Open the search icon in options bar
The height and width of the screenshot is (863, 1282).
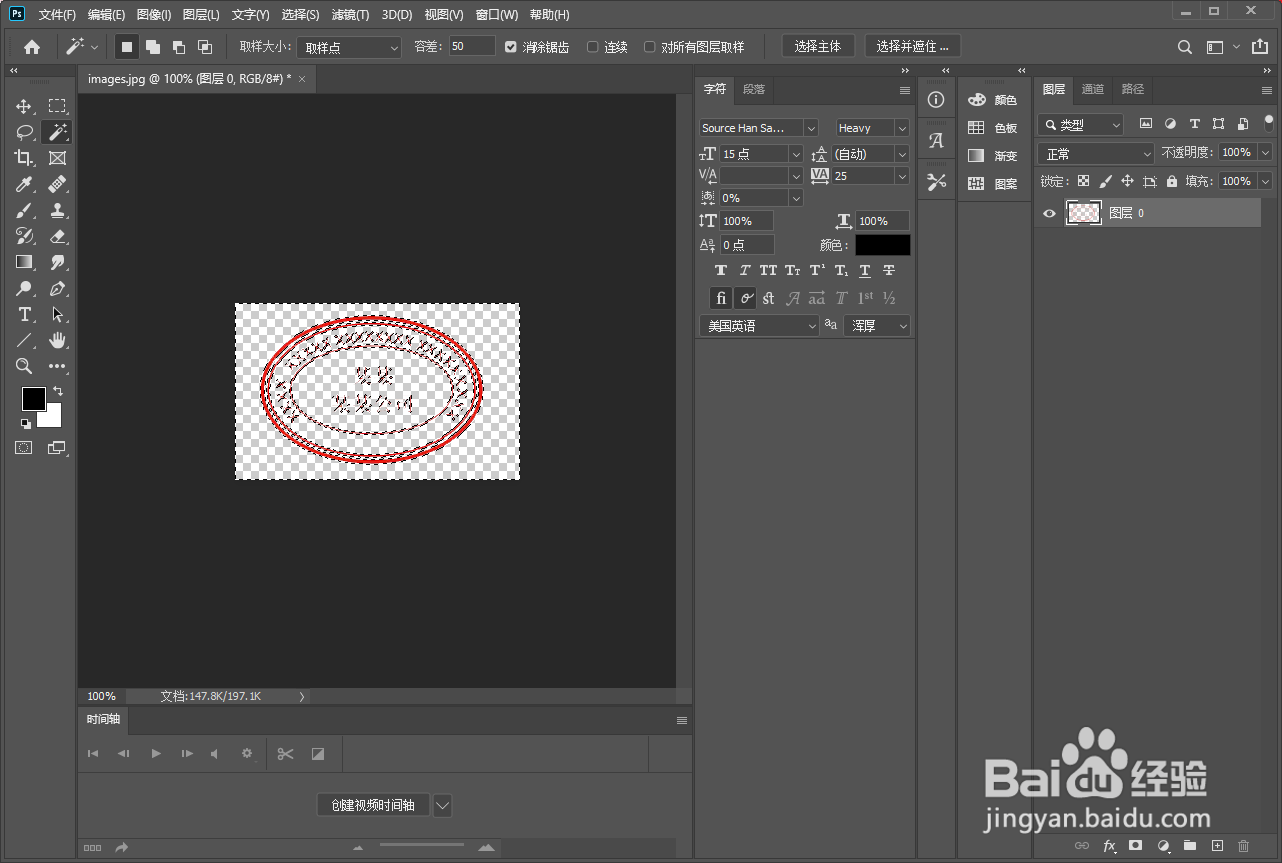point(1184,47)
